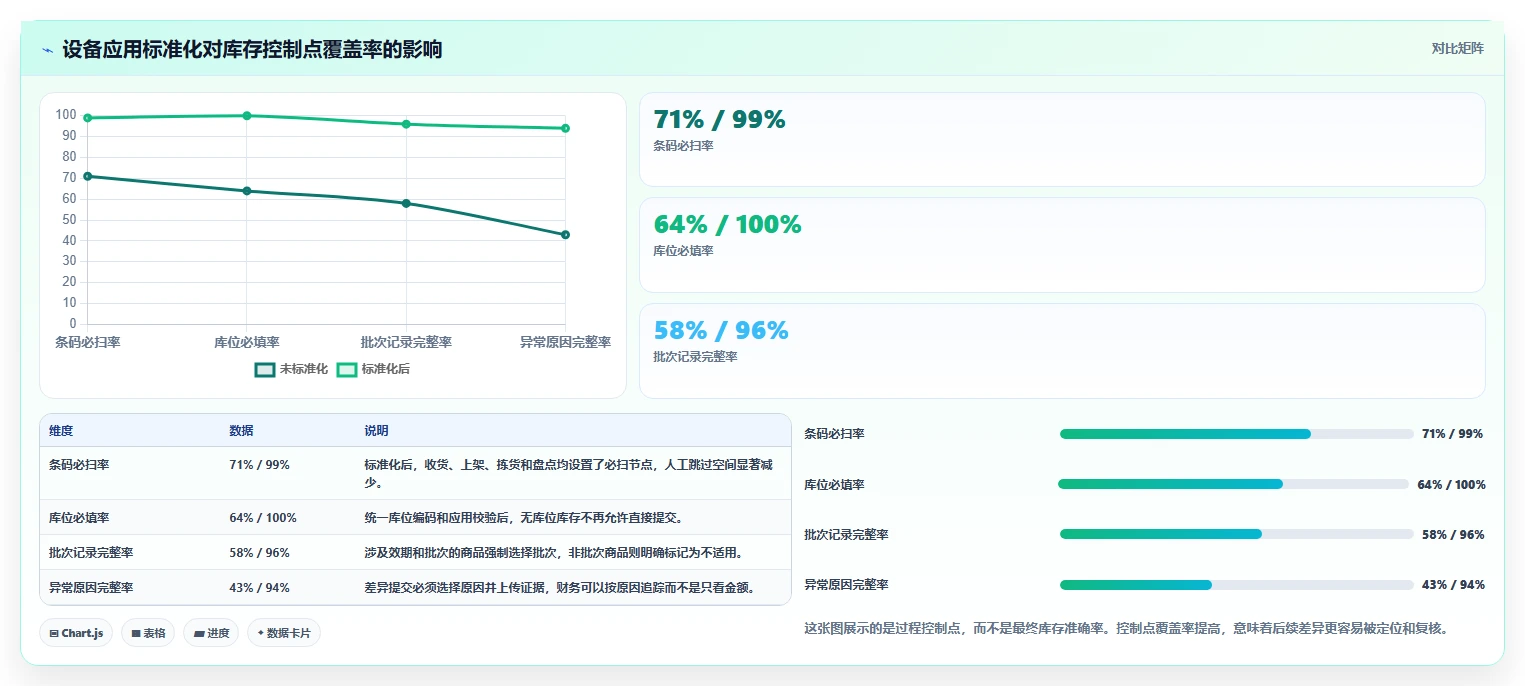Screen dimensions: 1525x686
Task: Toggle the 未标准化 legend item
Action: click(x=291, y=369)
